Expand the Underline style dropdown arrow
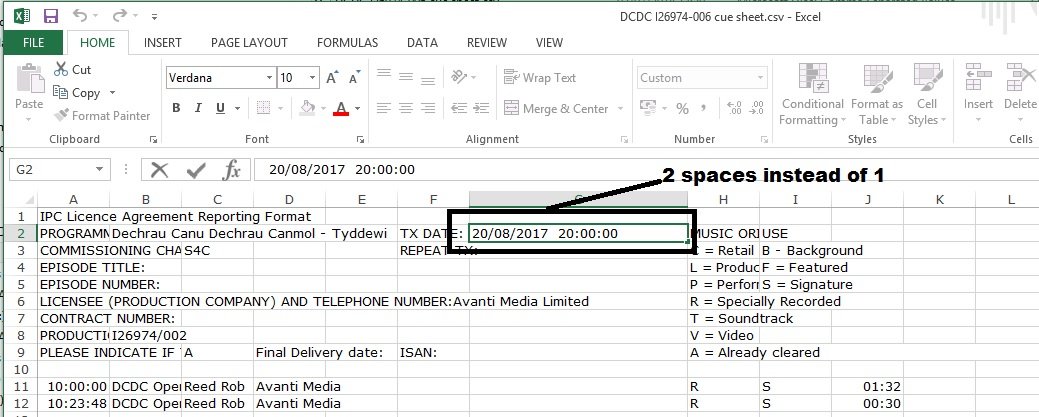 point(238,108)
